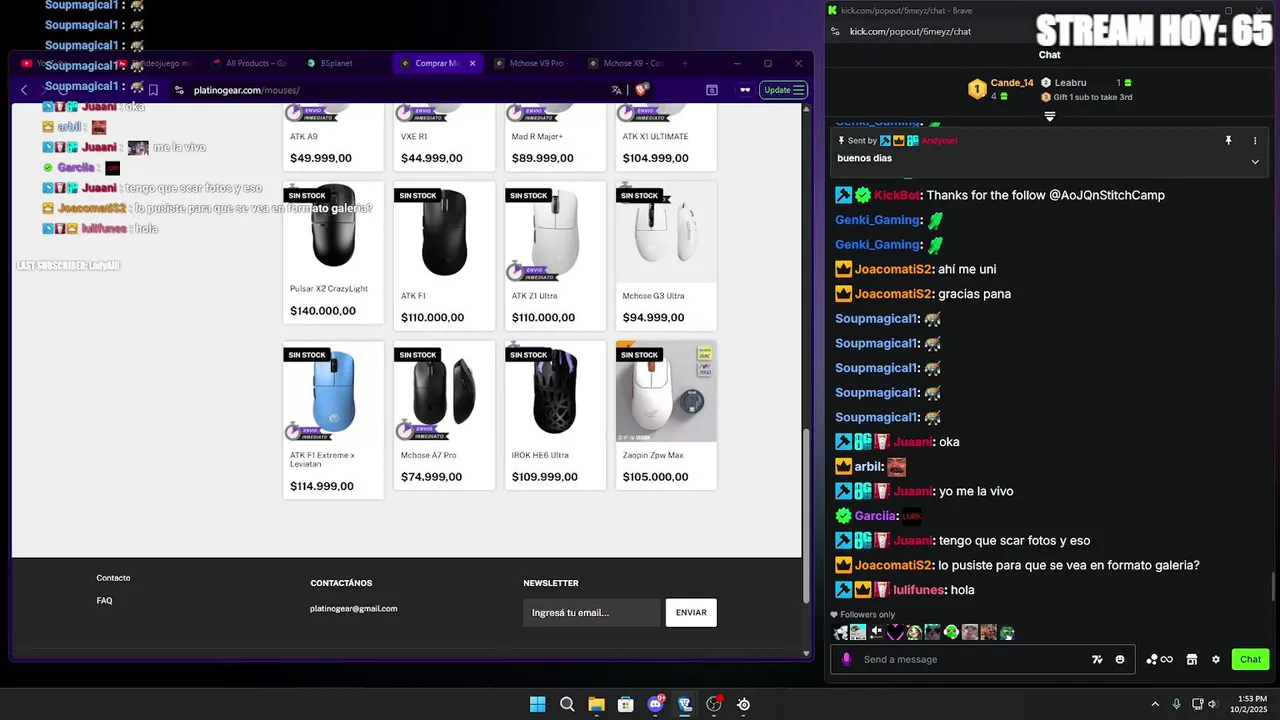
Task: Open the blue ATK F1 Extreme x Leviatan image
Action: point(333,391)
